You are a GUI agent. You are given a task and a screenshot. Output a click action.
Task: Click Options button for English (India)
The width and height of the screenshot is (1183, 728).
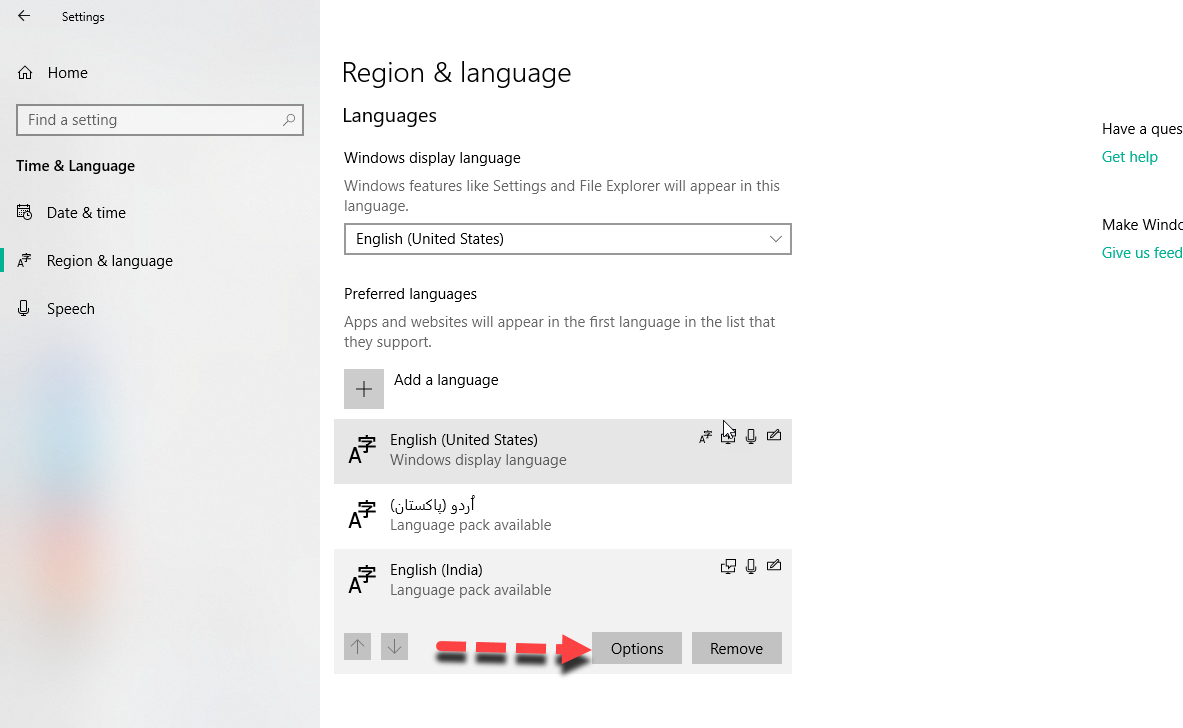click(x=637, y=648)
